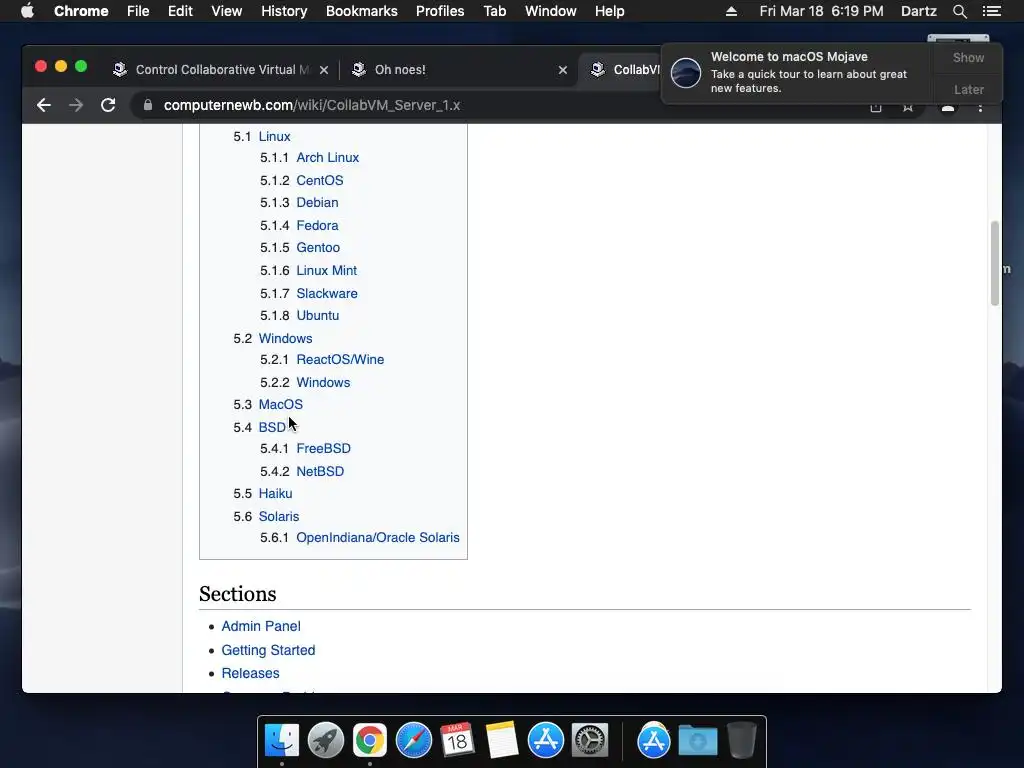Bookmark this page with the star icon
This screenshot has height=768, width=1024.
coord(908,108)
